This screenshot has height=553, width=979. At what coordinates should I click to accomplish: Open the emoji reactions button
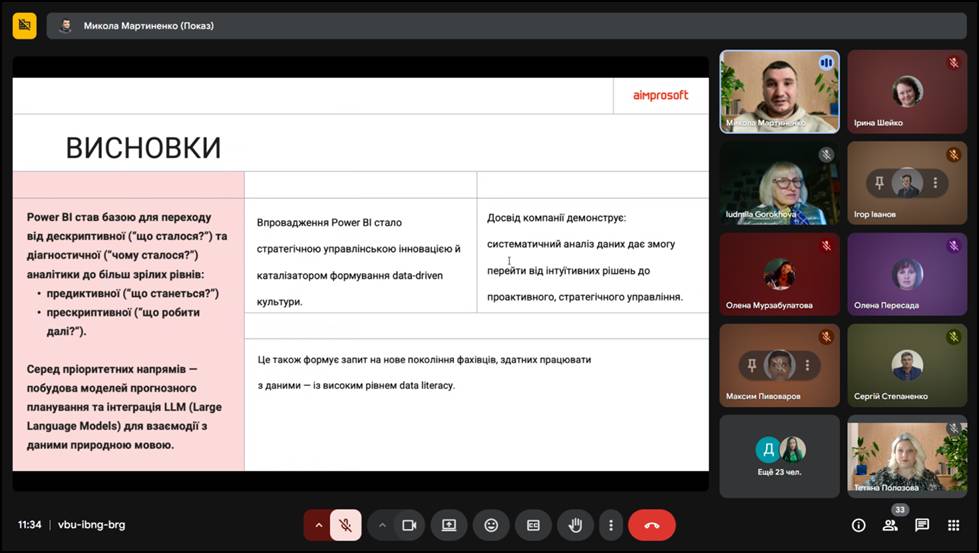point(491,525)
